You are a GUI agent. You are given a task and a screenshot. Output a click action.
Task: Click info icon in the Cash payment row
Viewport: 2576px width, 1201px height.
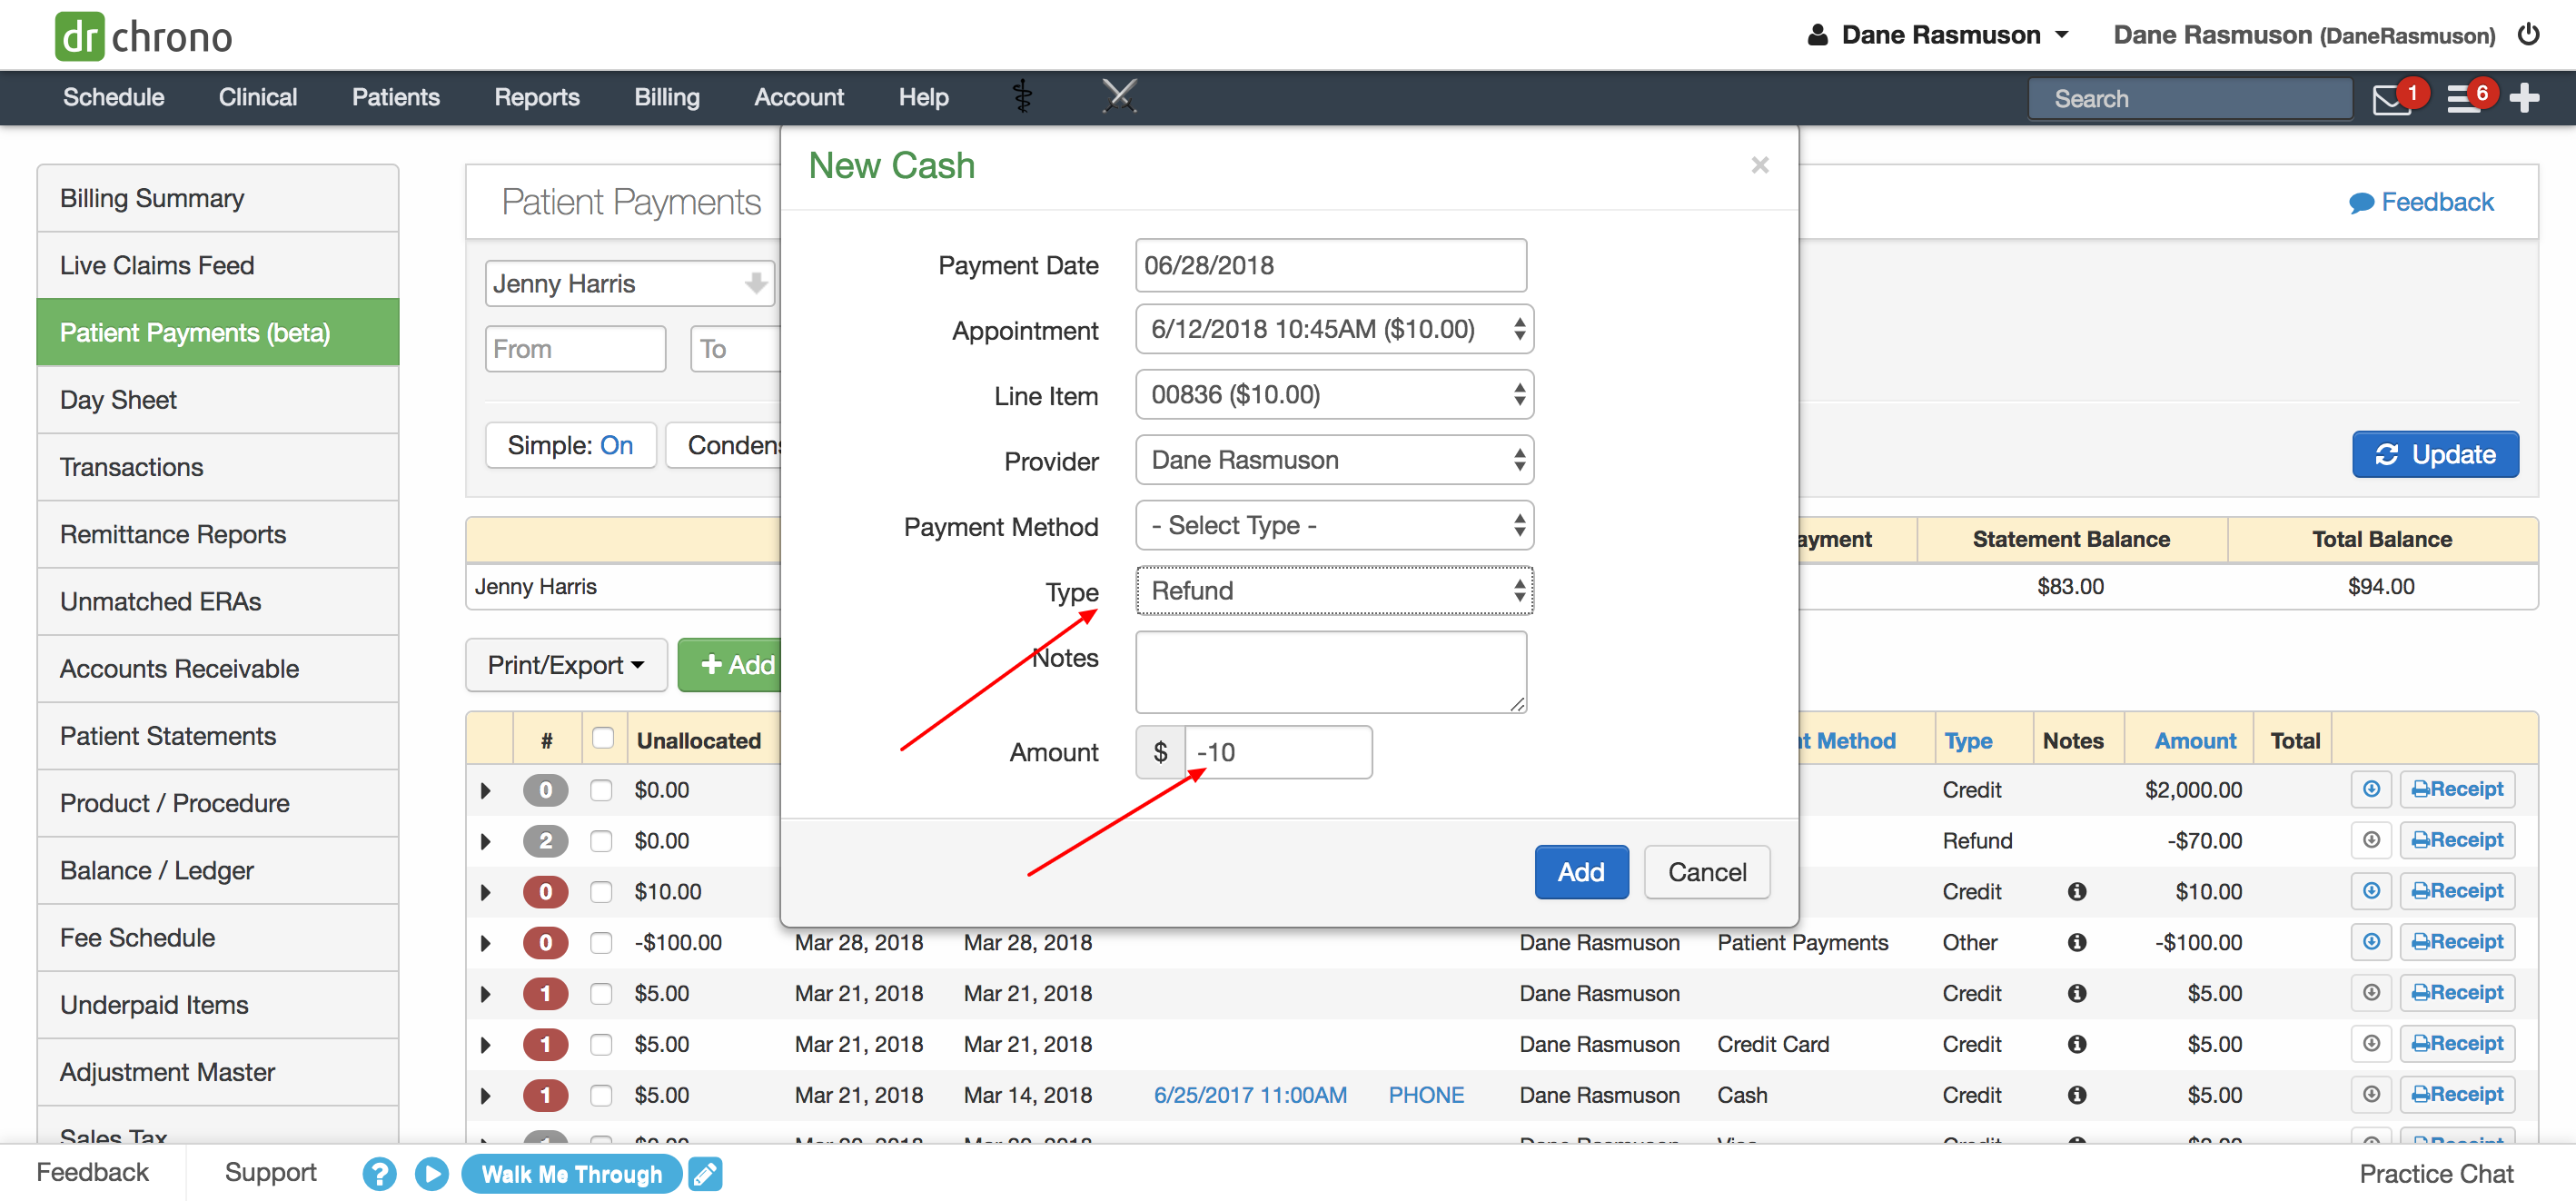(x=2077, y=1095)
